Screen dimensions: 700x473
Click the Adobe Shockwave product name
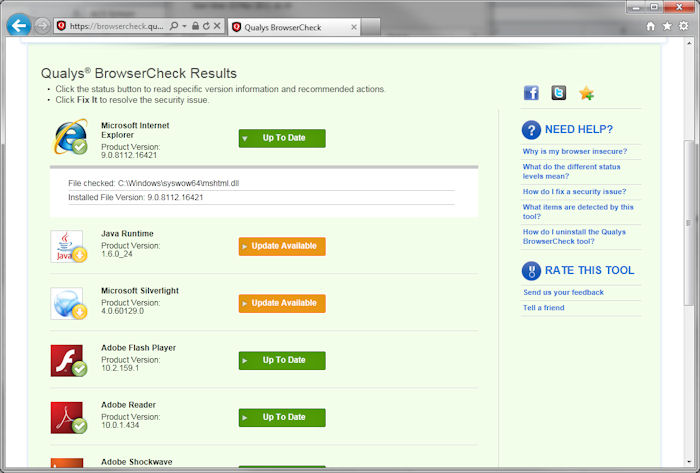pos(137,462)
